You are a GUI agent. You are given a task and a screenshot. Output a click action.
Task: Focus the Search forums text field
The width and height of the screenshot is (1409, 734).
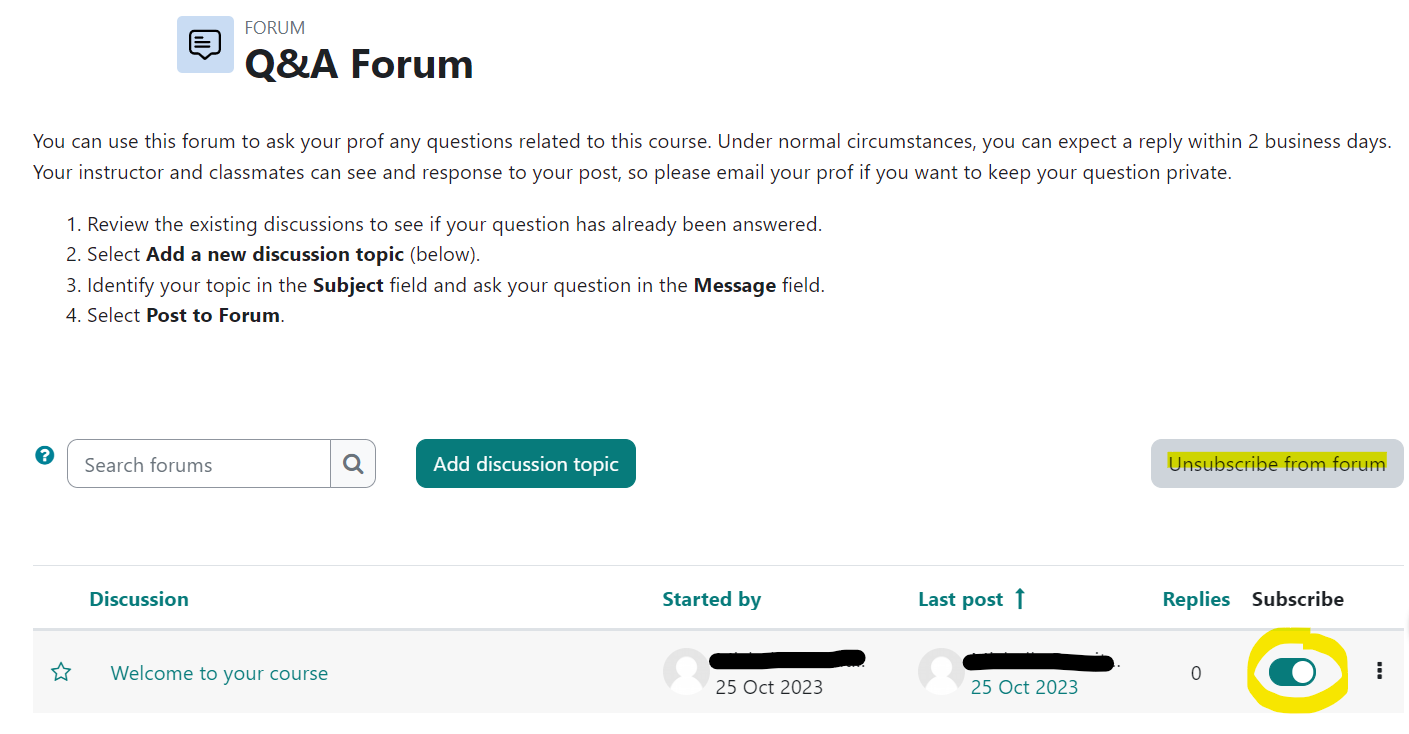tap(199, 464)
